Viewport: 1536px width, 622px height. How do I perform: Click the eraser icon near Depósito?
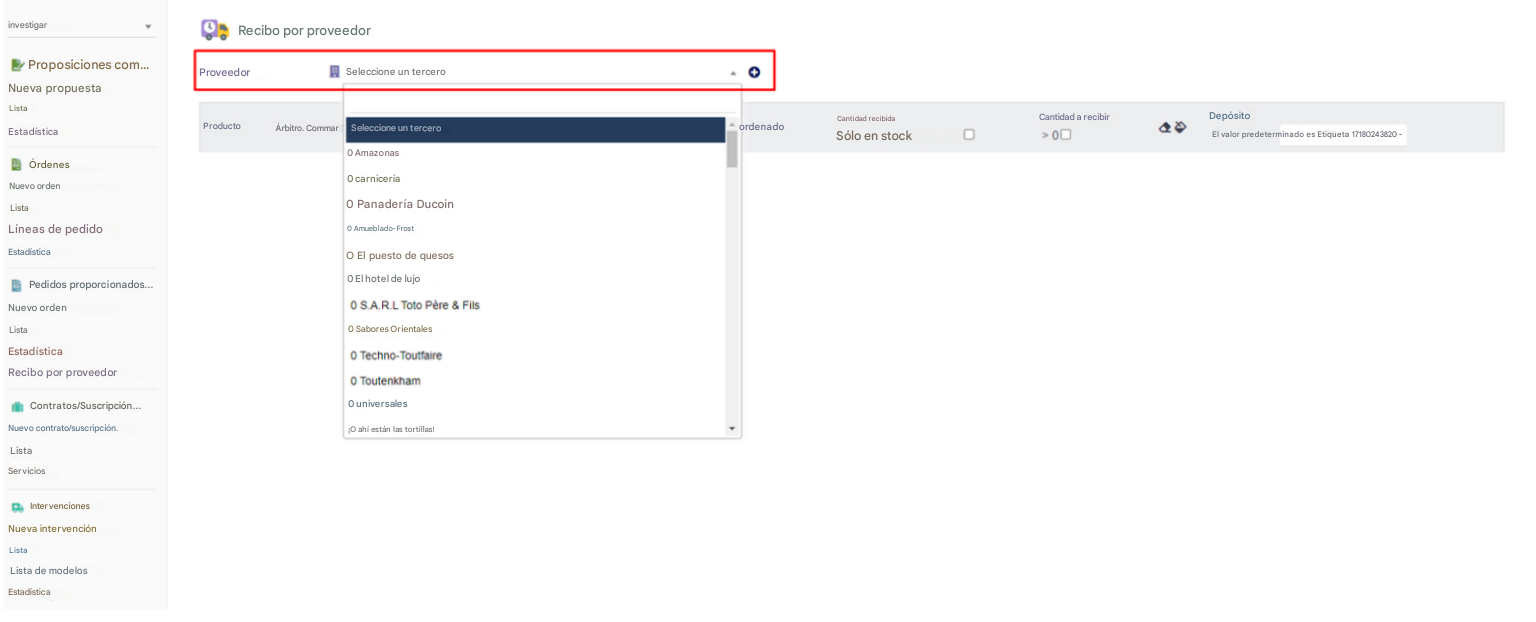click(x=1164, y=128)
